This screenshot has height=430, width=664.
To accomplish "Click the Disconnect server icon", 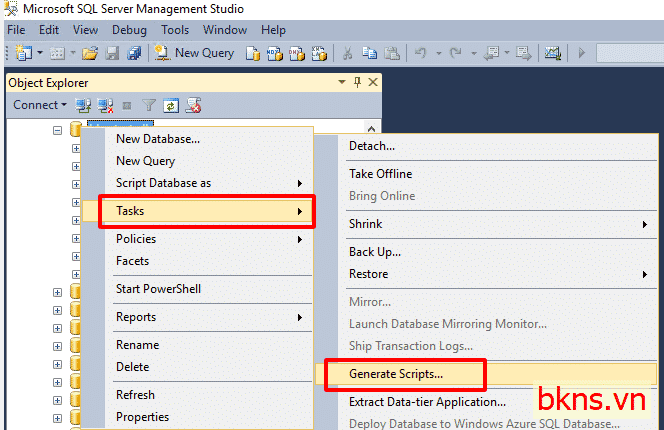I will tap(105, 105).
